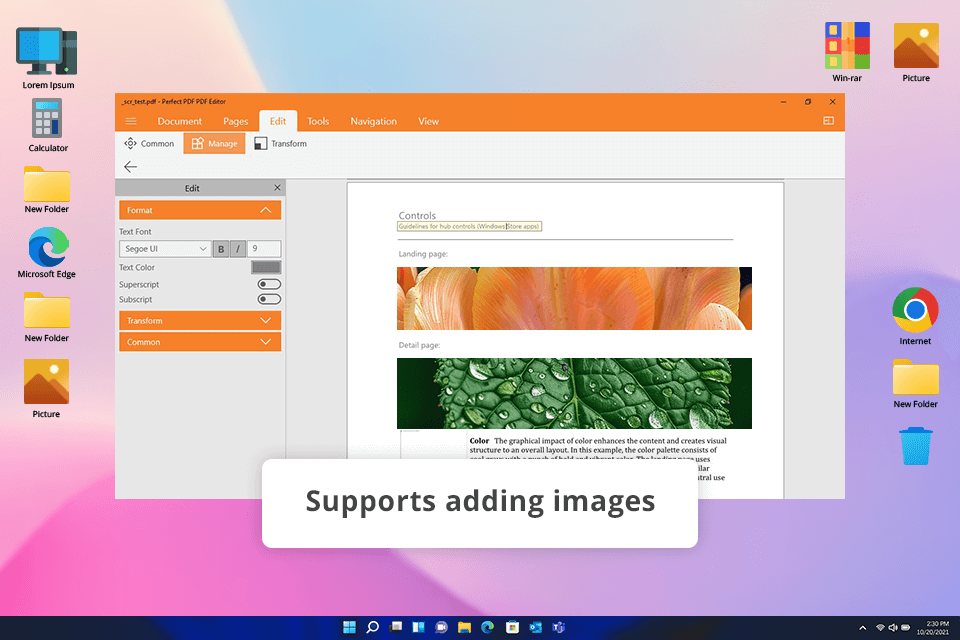Open the Win-rar desktop icon

pyautogui.click(x=847, y=52)
